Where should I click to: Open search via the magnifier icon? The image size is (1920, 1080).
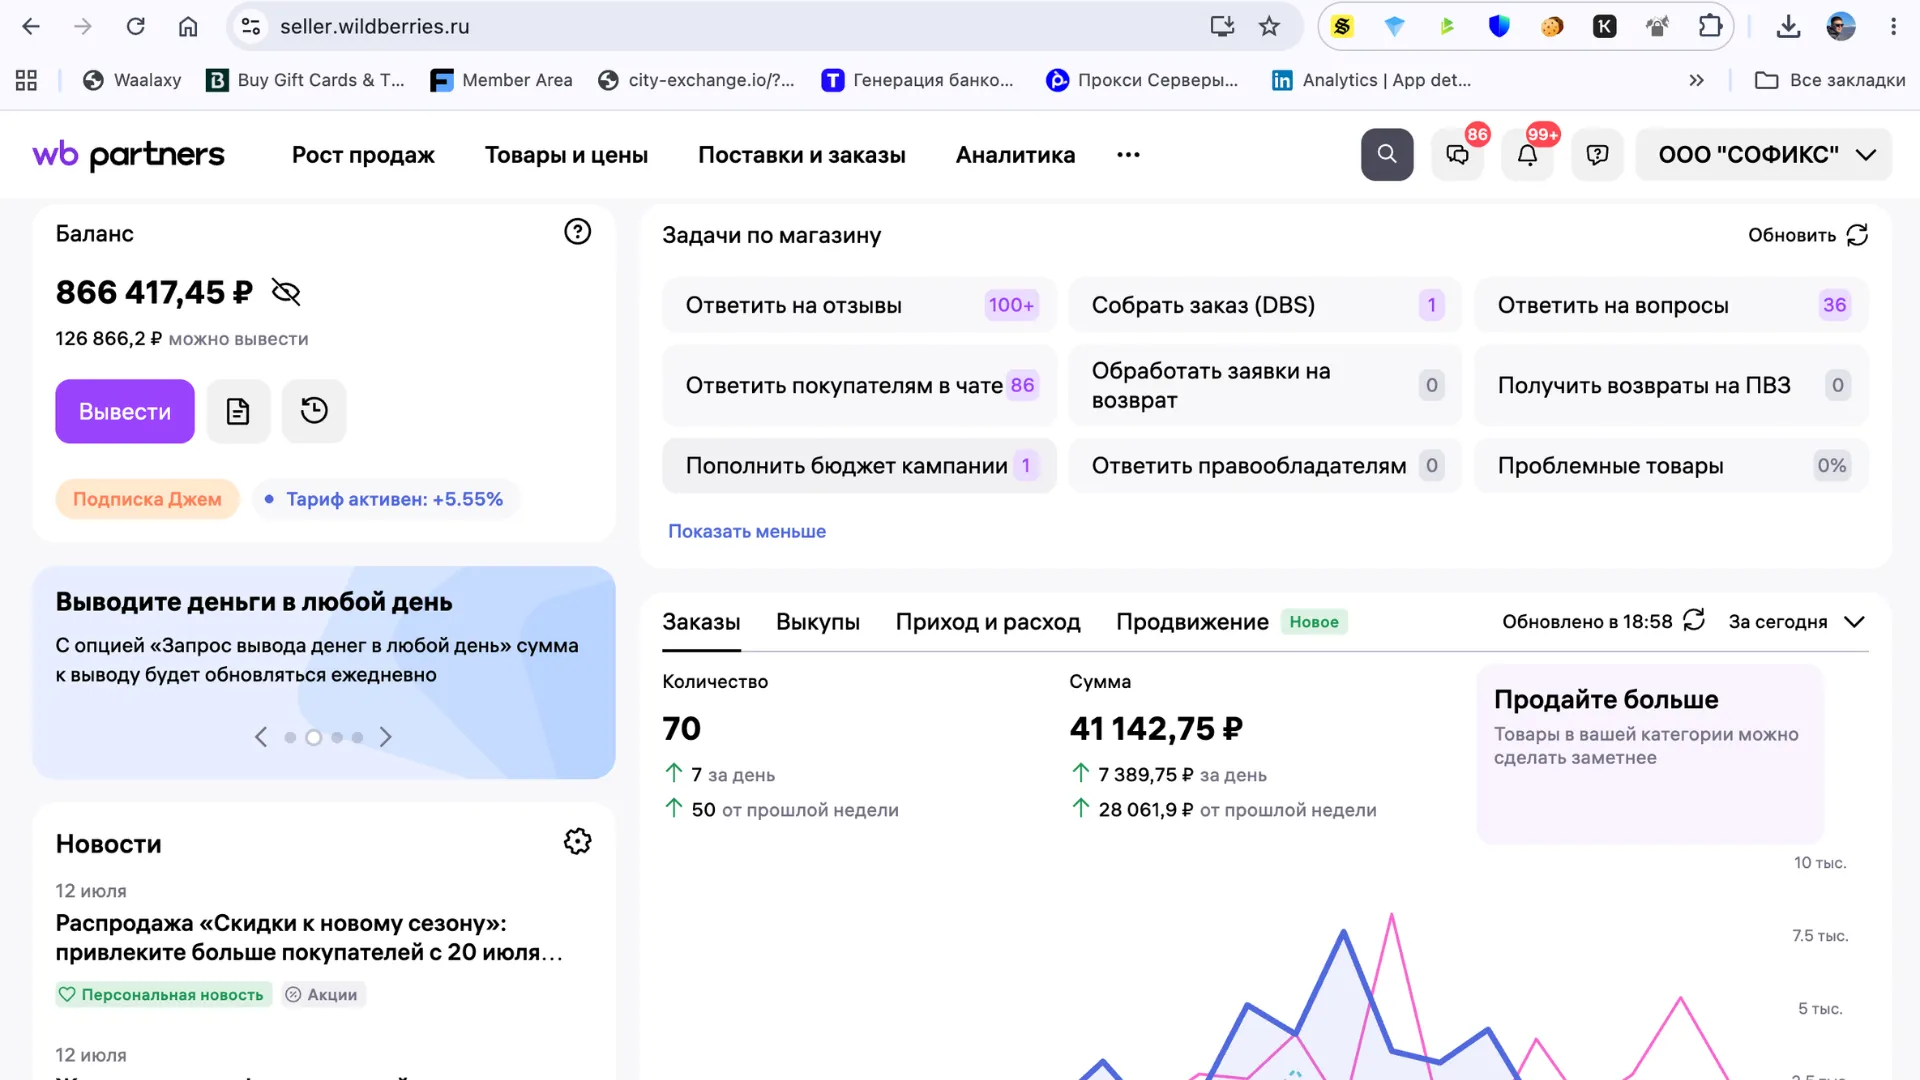point(1387,154)
